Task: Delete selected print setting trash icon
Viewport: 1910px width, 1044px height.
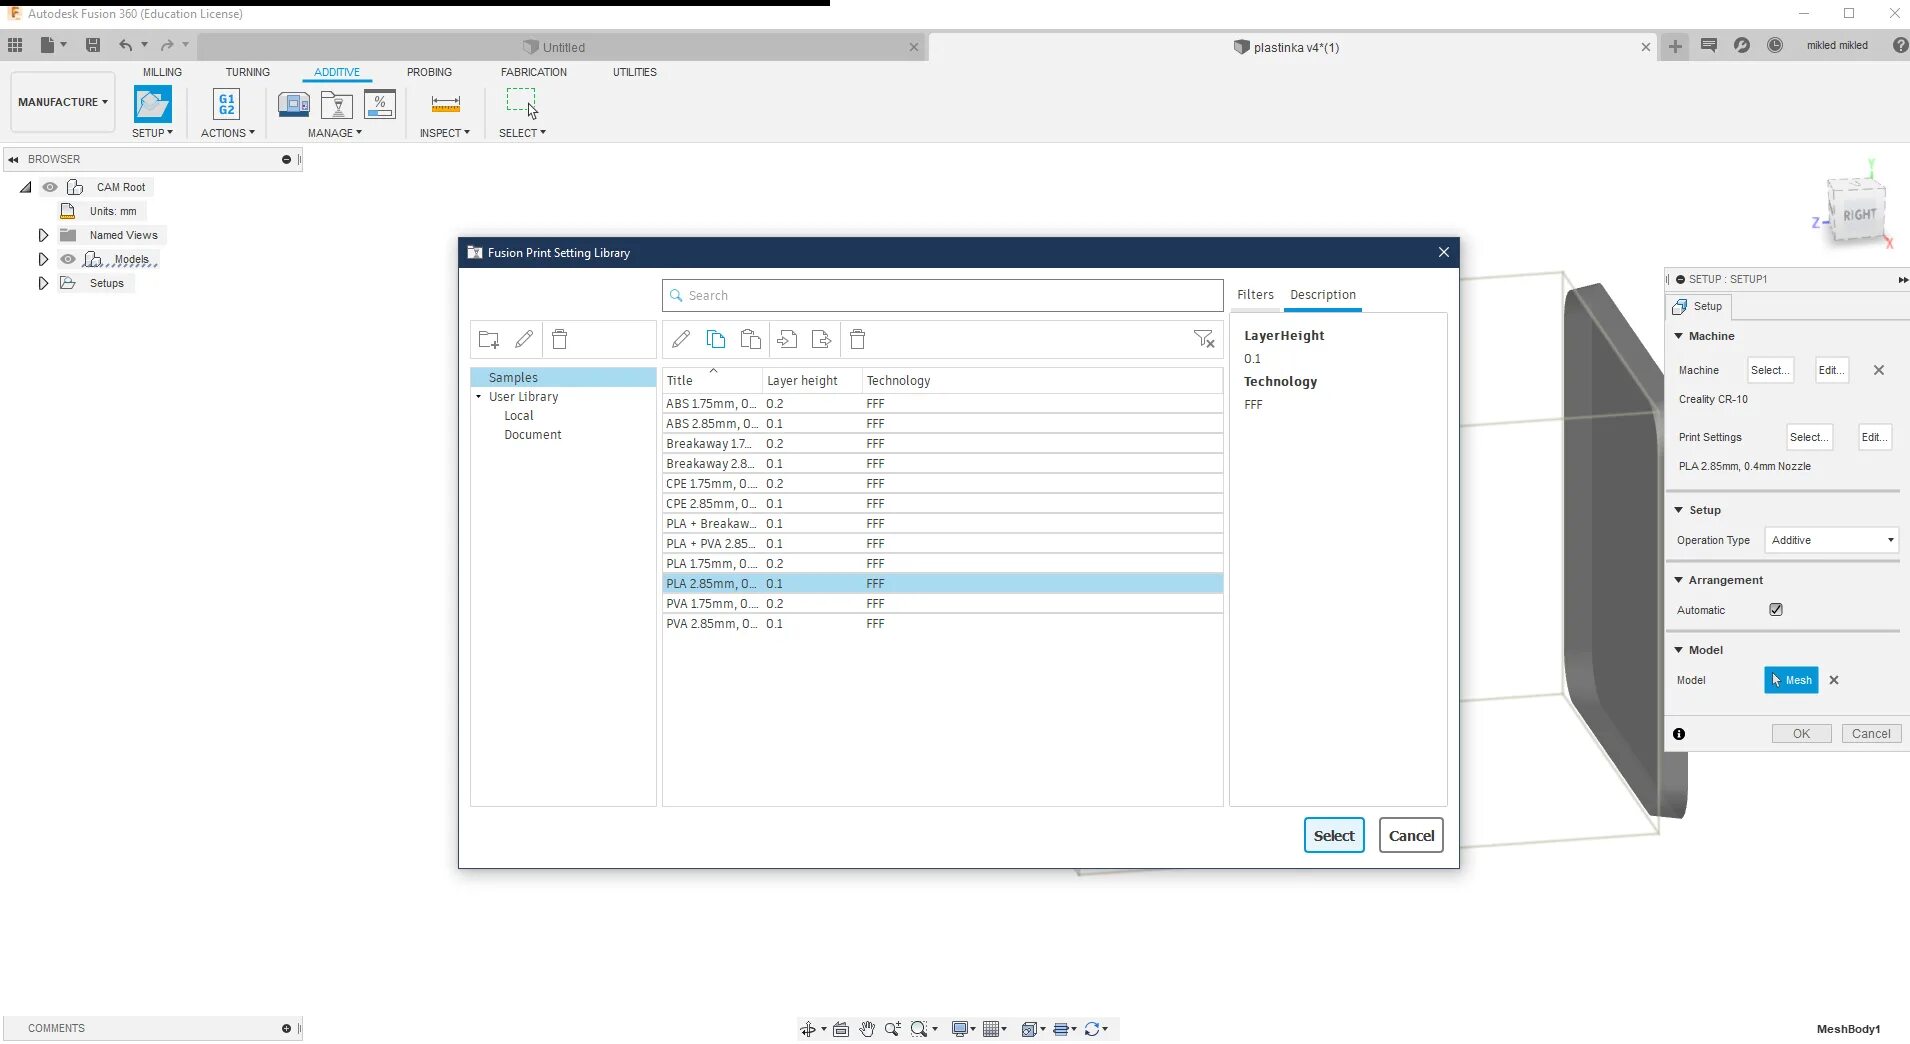Action: point(858,340)
